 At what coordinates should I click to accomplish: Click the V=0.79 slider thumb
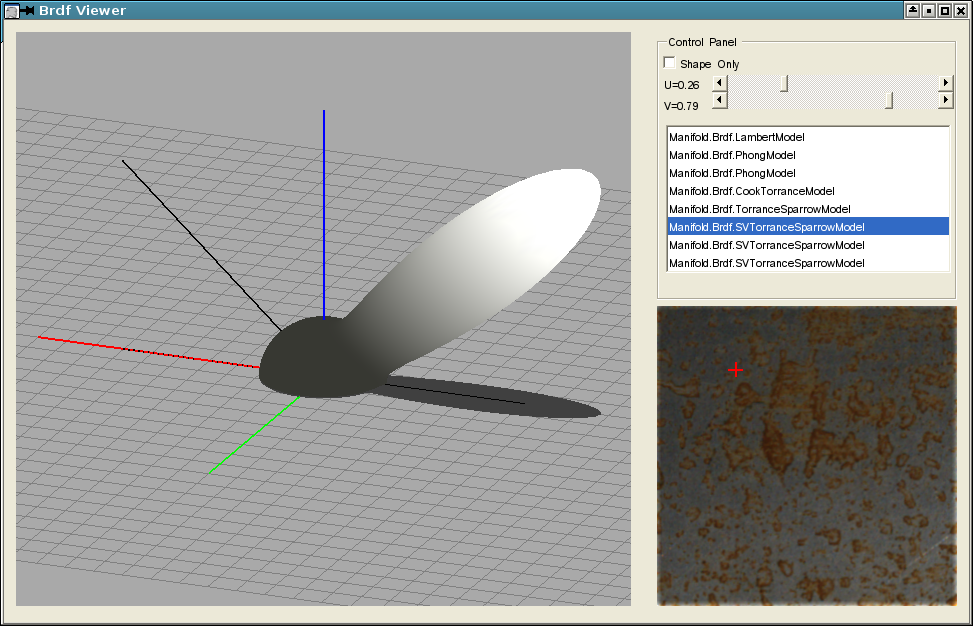(x=889, y=101)
